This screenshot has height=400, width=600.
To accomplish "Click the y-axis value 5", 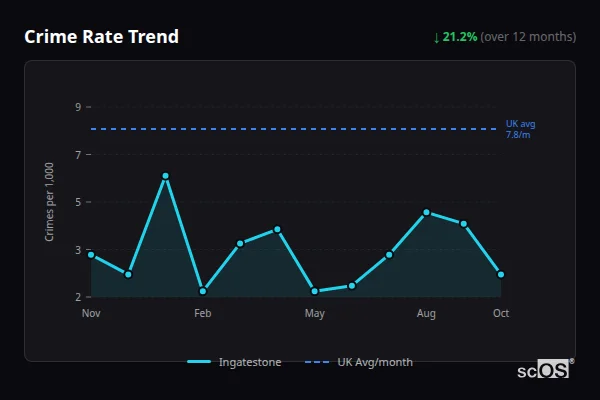I will click(x=78, y=202).
